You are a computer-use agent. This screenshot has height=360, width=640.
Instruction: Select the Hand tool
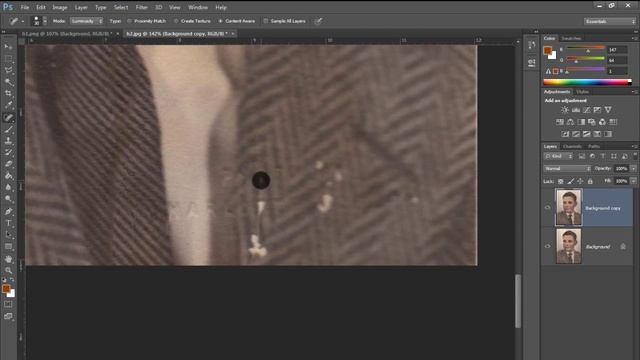8,259
